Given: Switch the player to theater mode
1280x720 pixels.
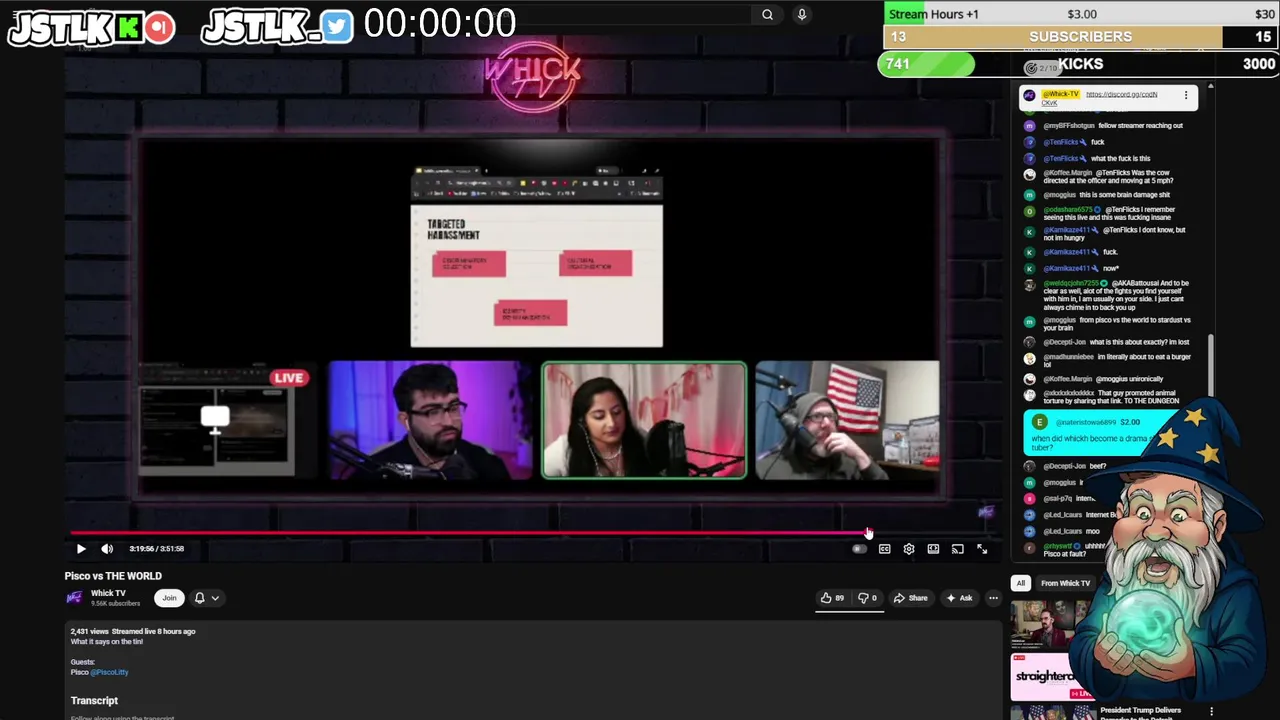Looking at the screenshot, I should coord(933,549).
